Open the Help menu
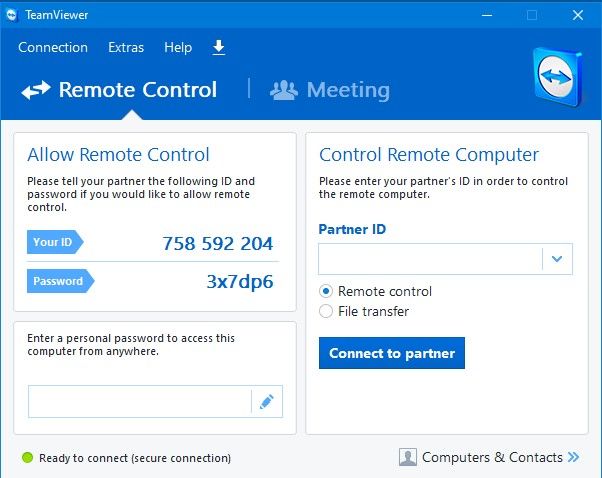 tap(178, 47)
